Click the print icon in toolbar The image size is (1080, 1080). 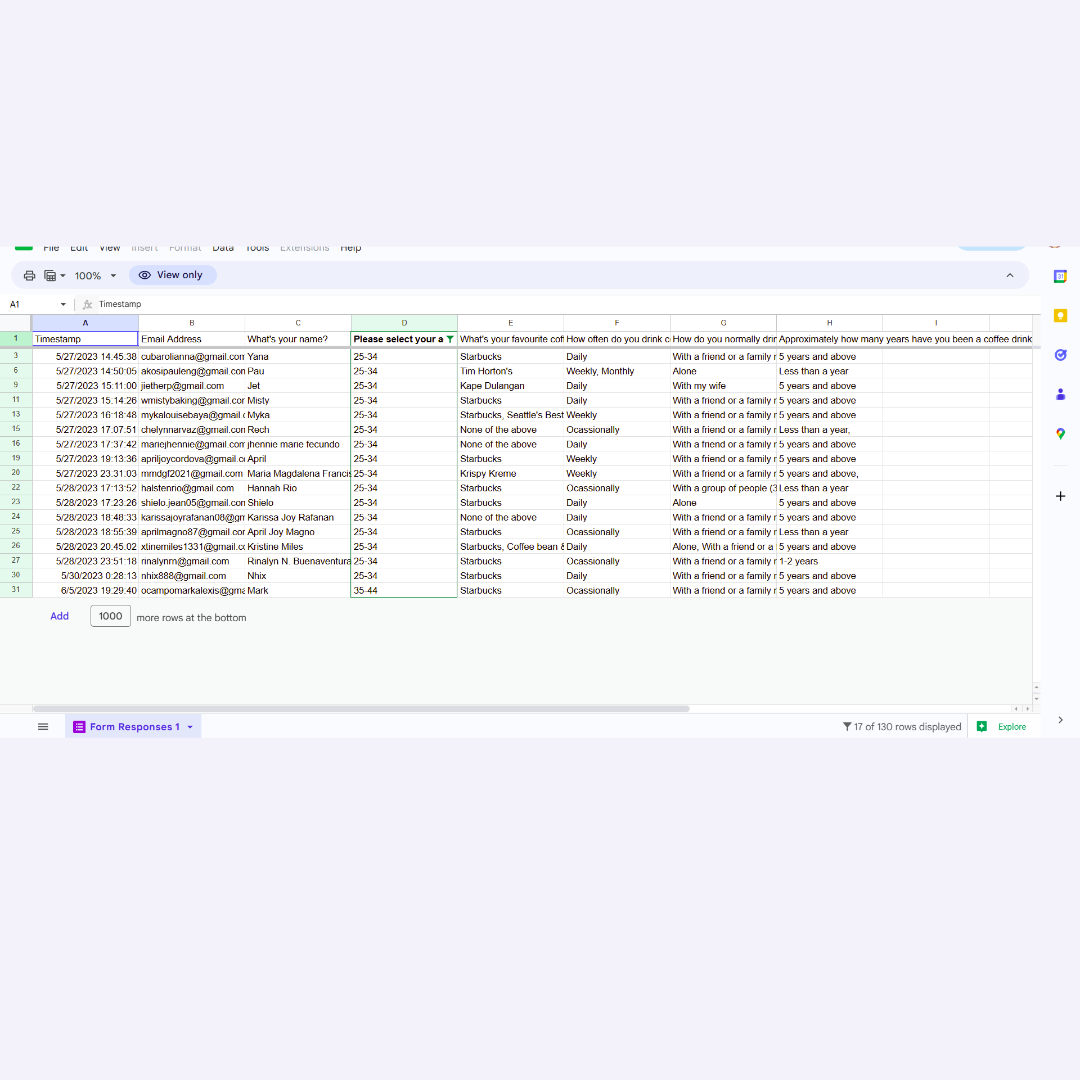click(x=29, y=276)
